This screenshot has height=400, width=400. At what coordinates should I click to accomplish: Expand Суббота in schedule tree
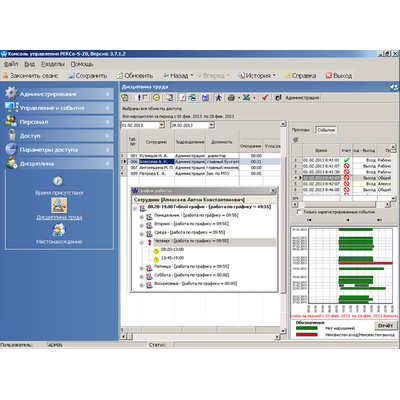141,277
